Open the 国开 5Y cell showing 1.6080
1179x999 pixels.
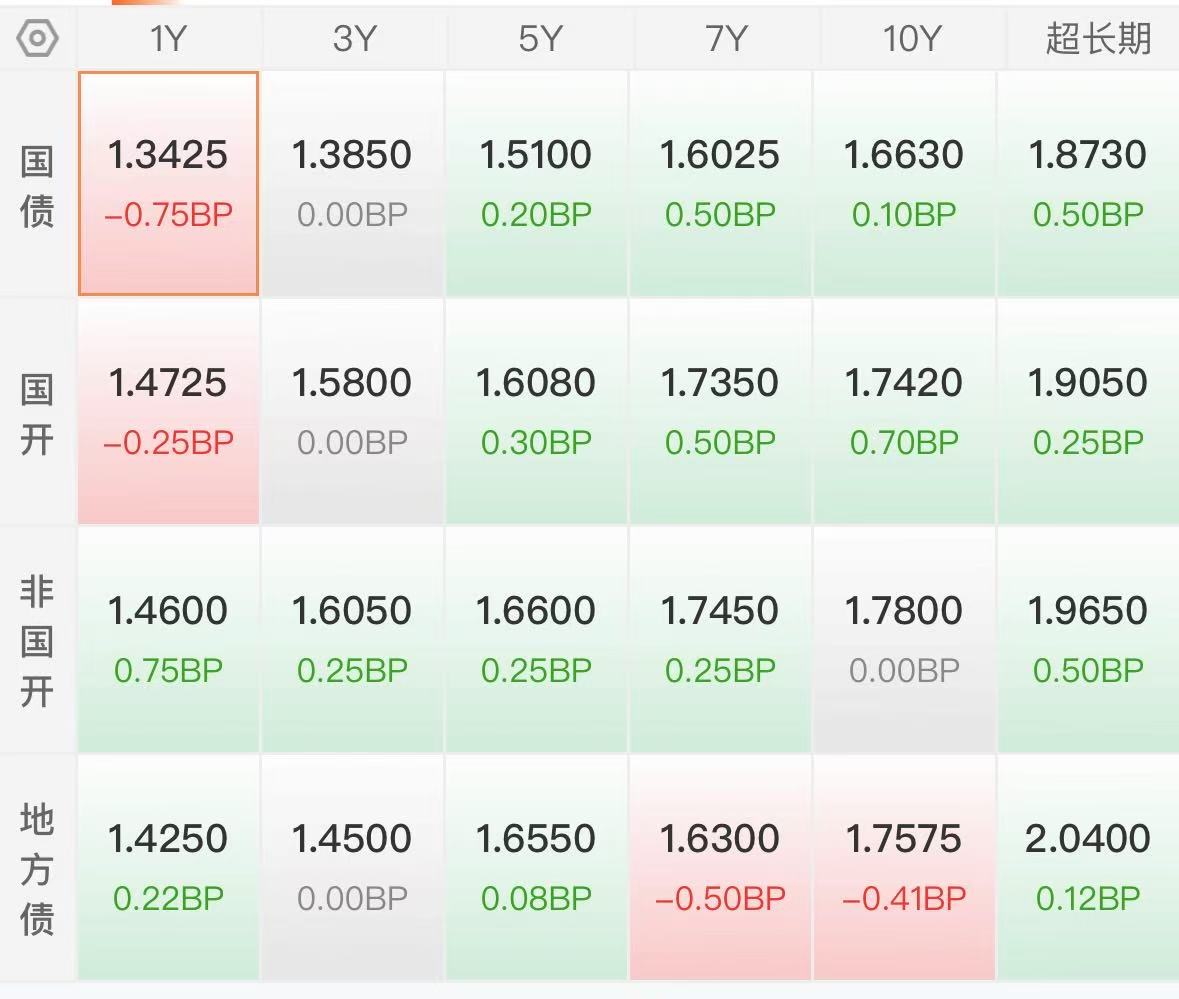pos(536,412)
